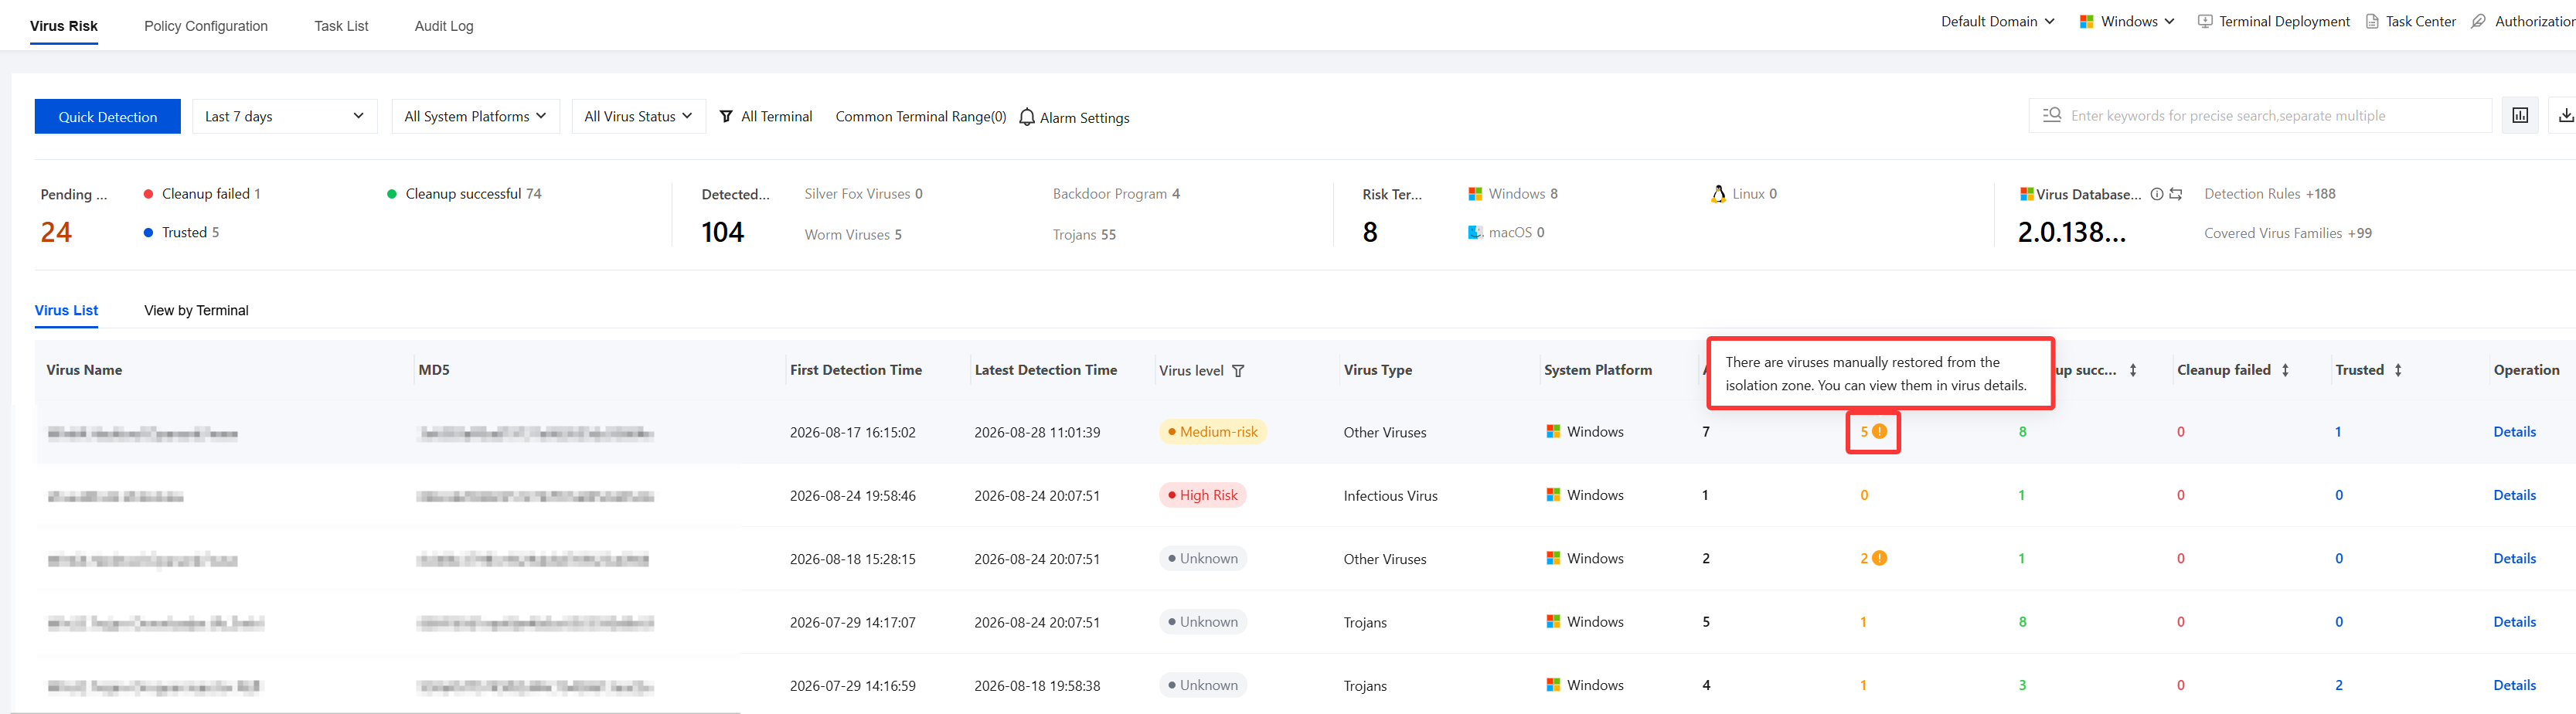The width and height of the screenshot is (2576, 714).
Task: Switch to the Policy Configuration tab
Action: 206,26
